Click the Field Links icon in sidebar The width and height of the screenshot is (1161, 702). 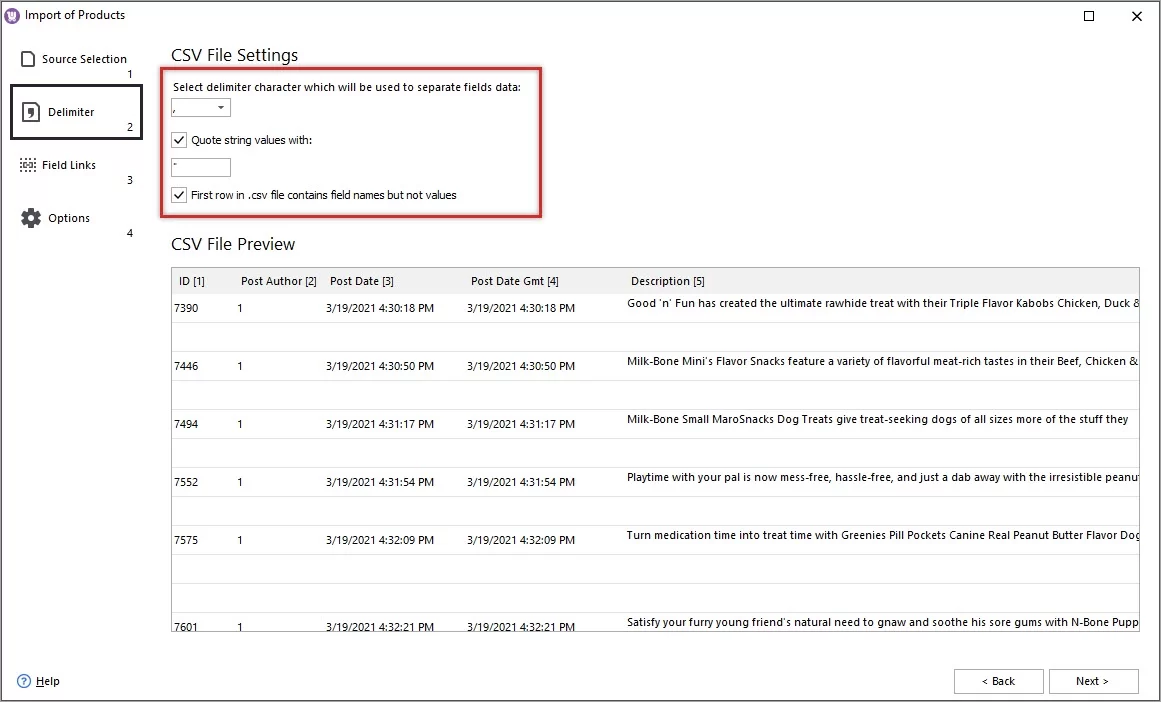pyautogui.click(x=28, y=164)
